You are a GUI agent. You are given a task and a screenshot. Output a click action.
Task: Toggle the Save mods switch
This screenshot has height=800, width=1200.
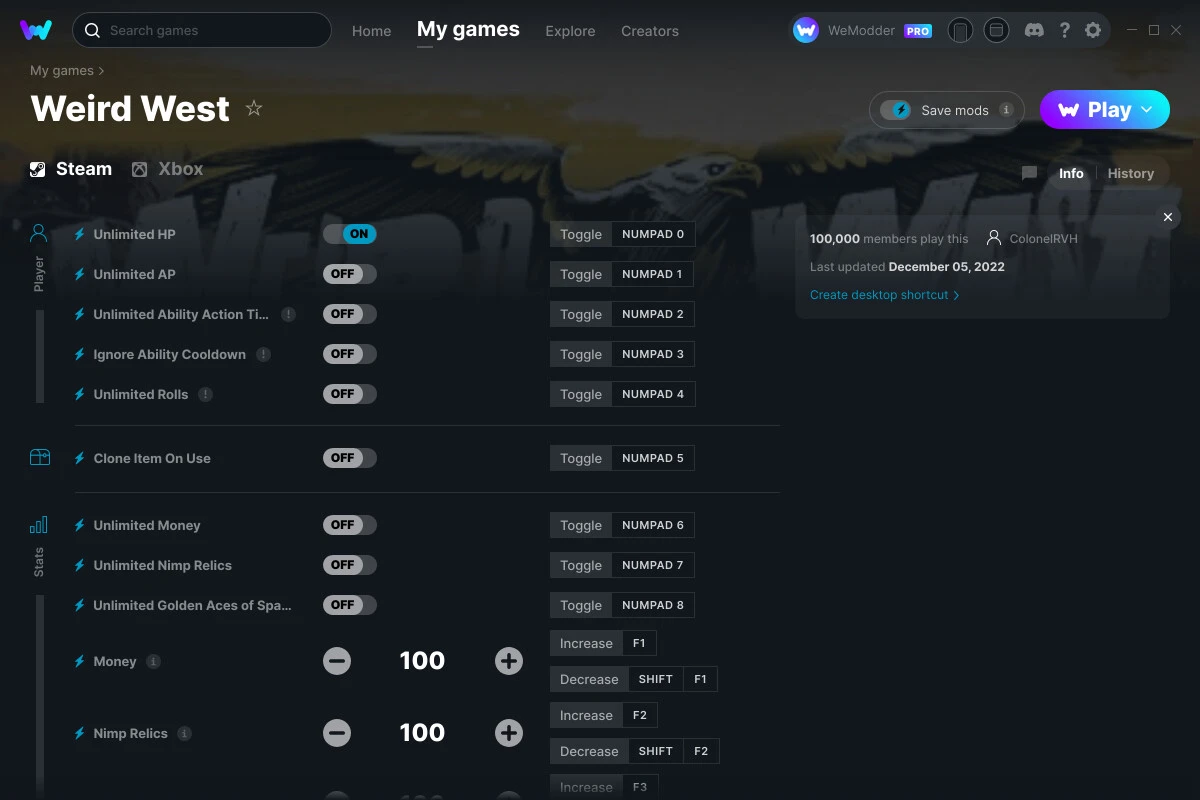[896, 110]
